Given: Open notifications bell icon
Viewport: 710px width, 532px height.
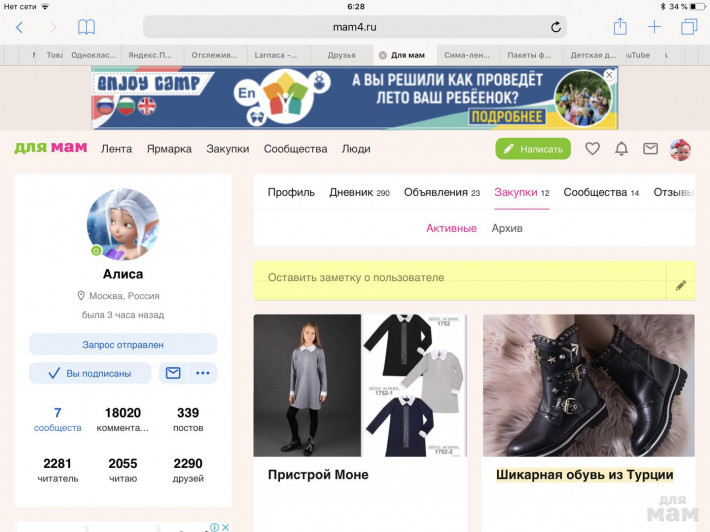Looking at the screenshot, I should tap(621, 149).
